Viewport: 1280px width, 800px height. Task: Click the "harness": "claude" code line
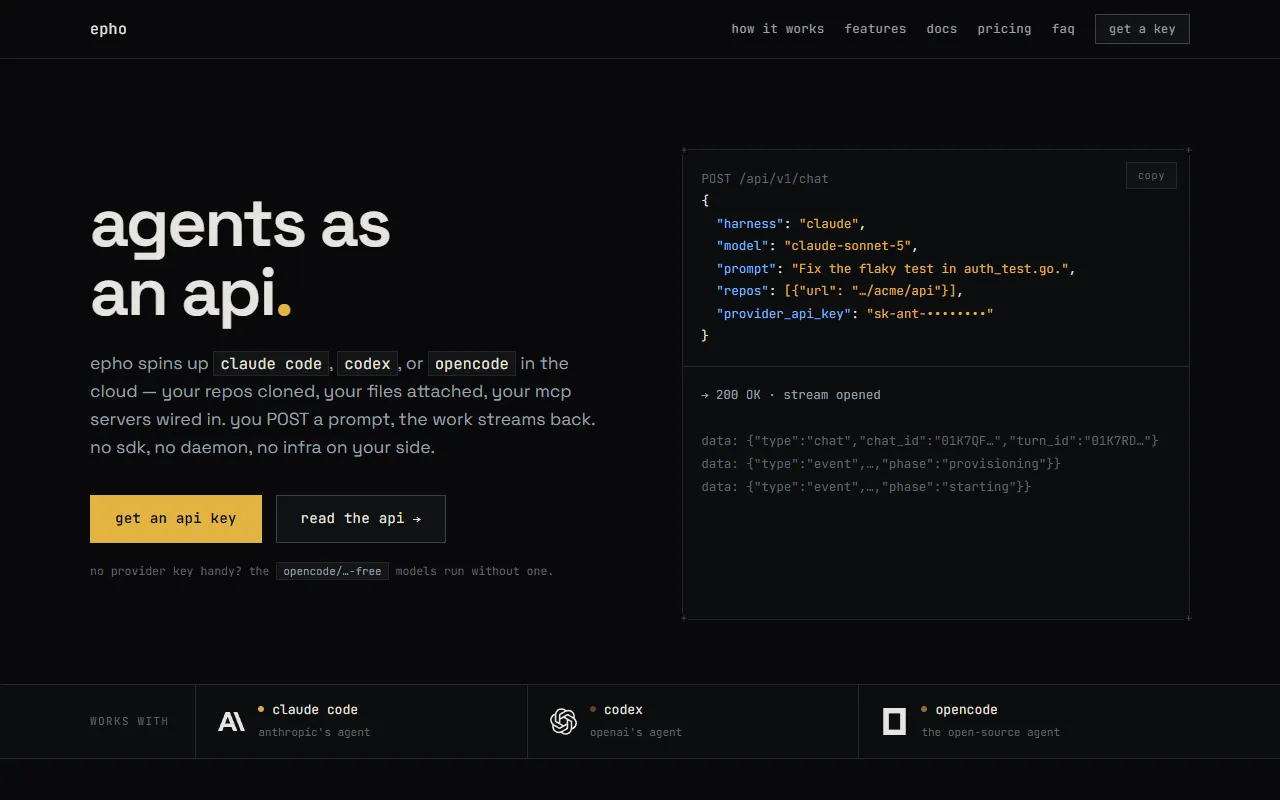point(791,224)
